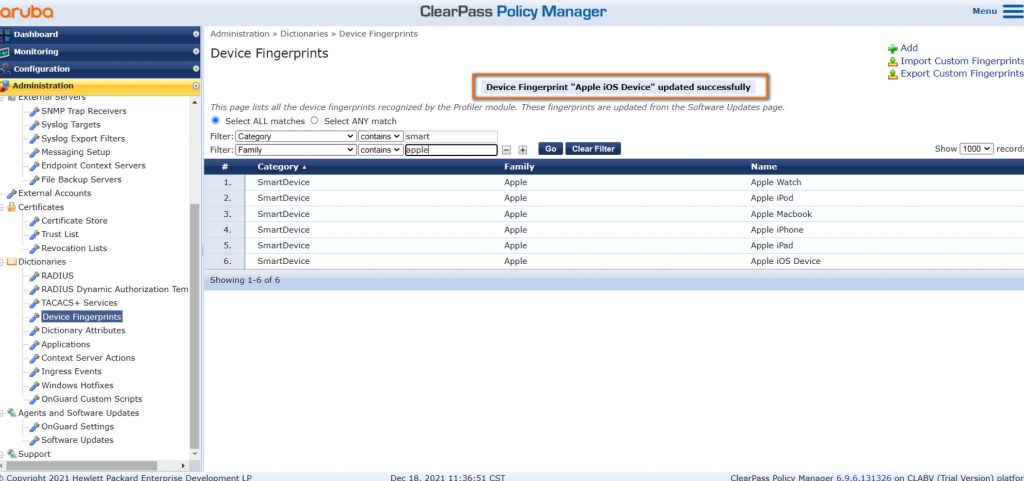The image size is (1024, 481).
Task: Select the Apple Watch row
Action: pos(614,183)
